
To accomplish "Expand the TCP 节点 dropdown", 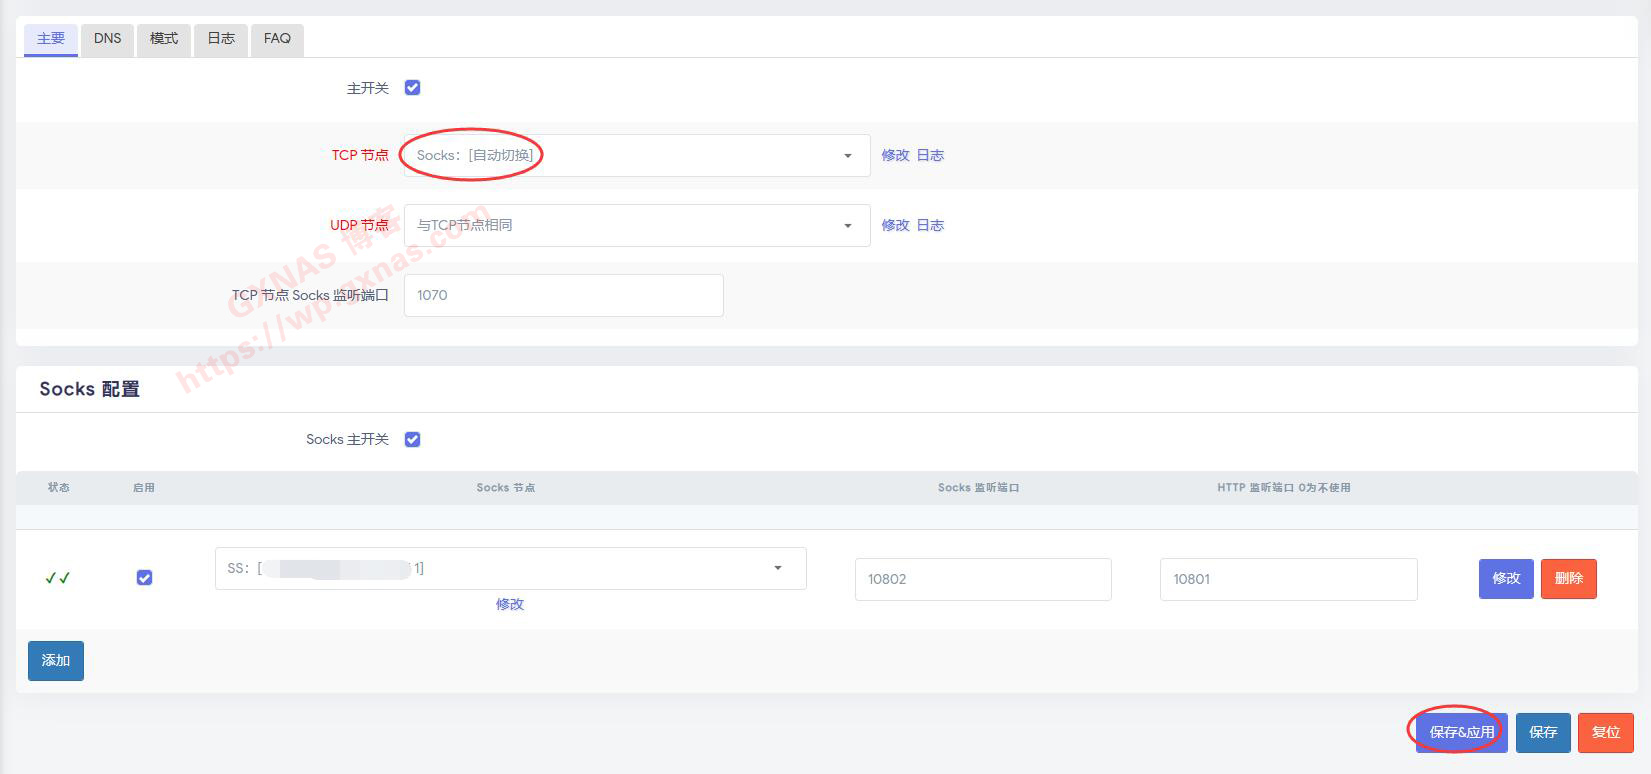I will click(636, 156).
